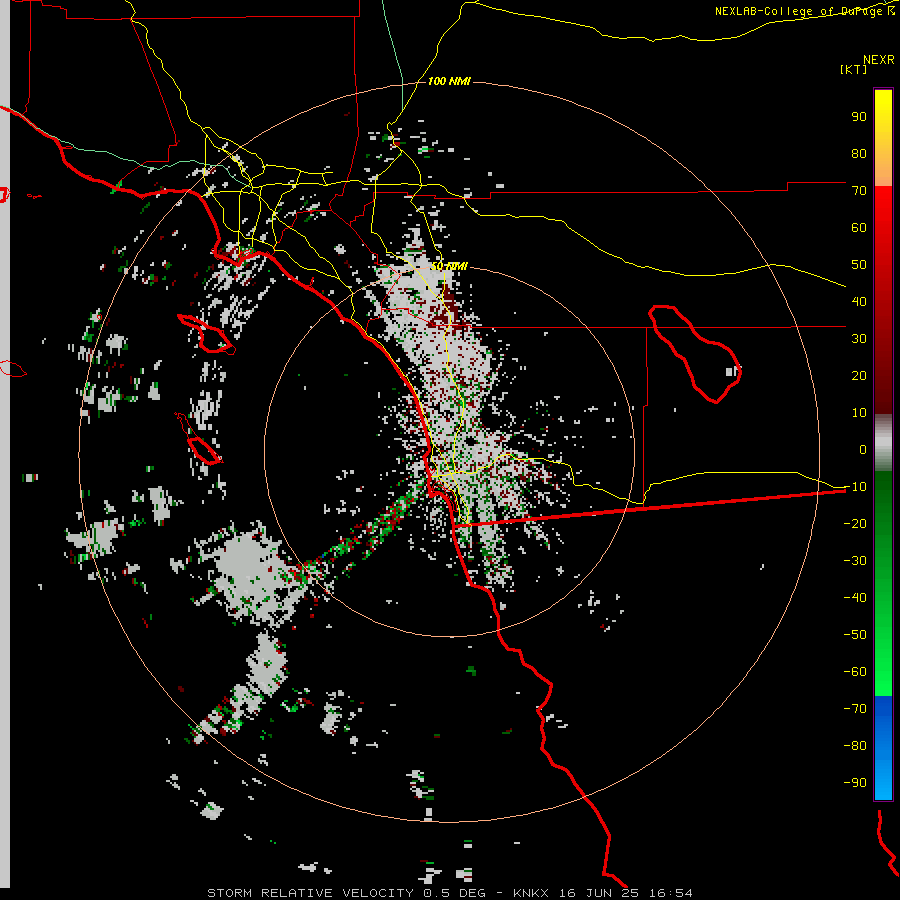Click the -20 value on the velocity scale
Image resolution: width=900 pixels, height=900 pixels.
(855, 523)
